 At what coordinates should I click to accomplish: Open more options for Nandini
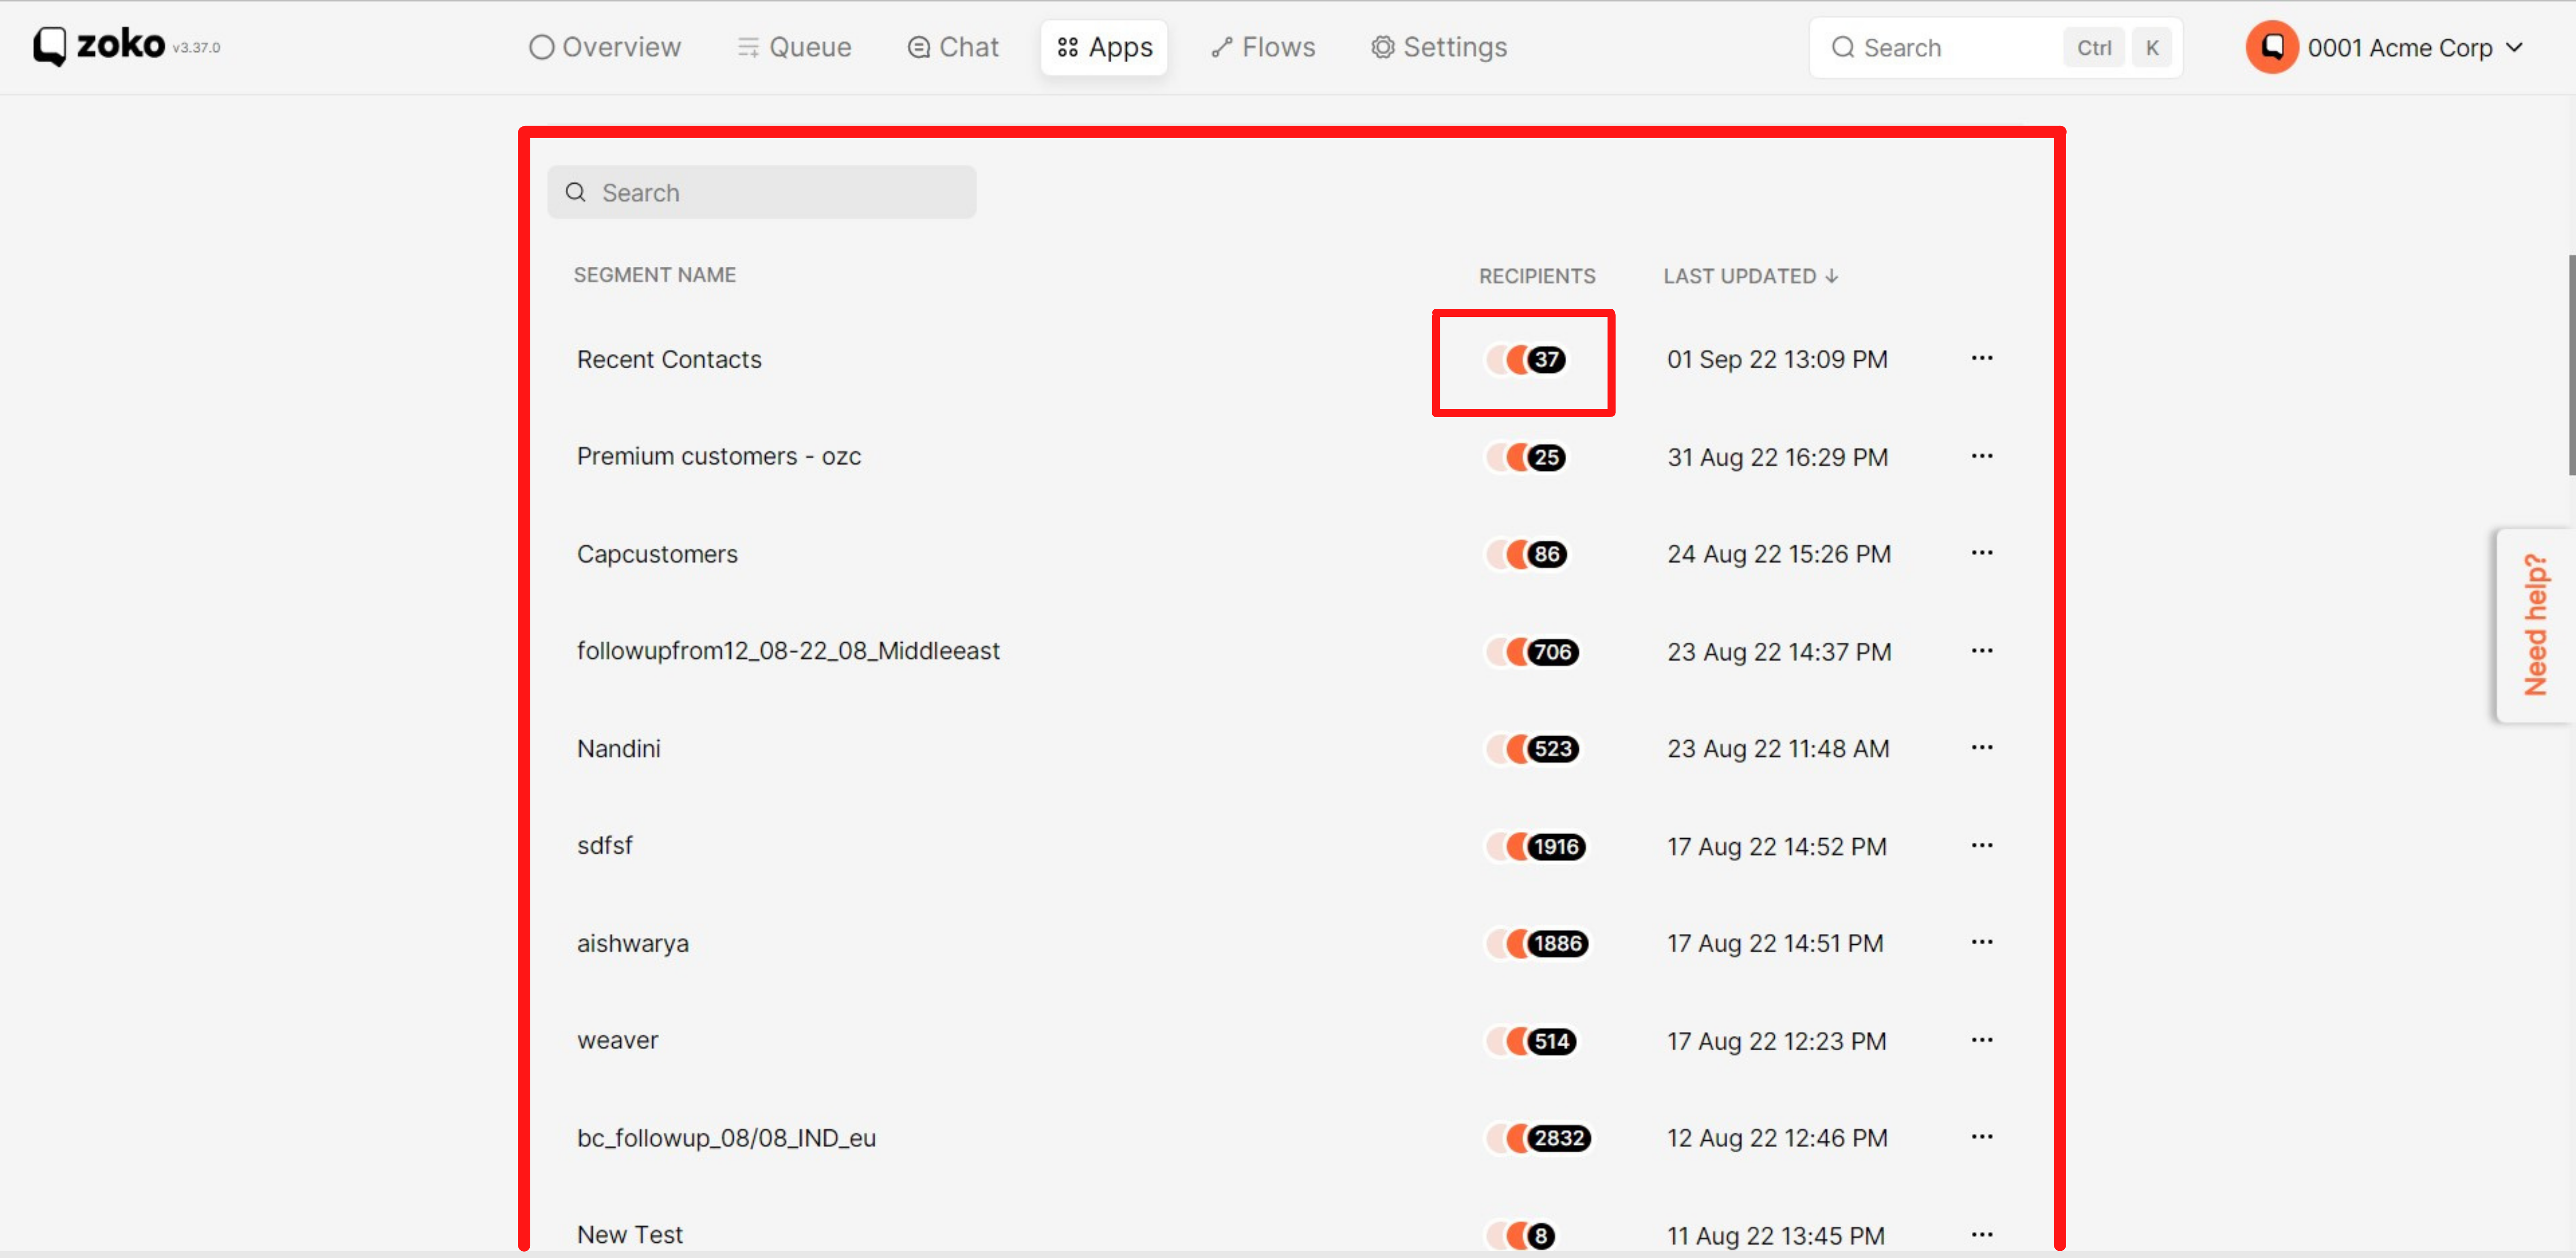coord(1982,748)
